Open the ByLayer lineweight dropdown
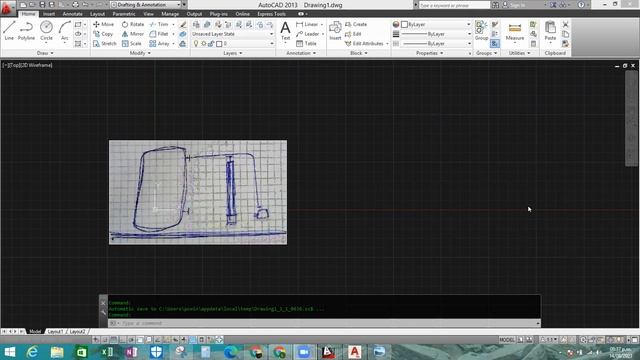 (436, 34)
